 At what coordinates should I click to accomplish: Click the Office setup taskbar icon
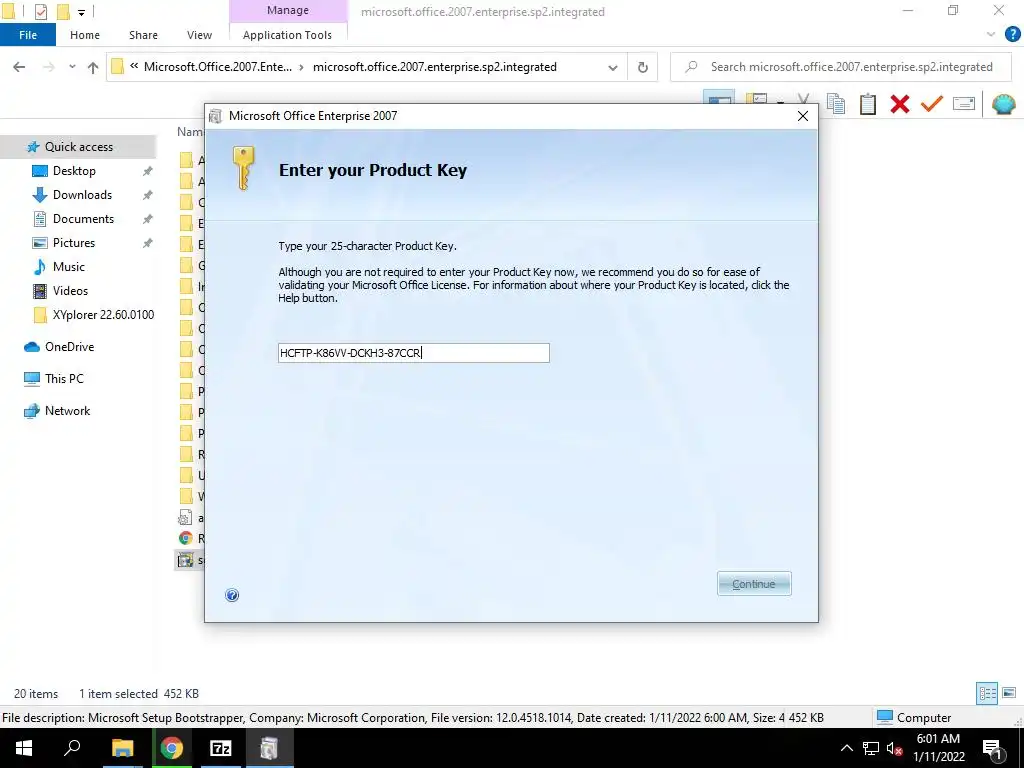pos(270,748)
